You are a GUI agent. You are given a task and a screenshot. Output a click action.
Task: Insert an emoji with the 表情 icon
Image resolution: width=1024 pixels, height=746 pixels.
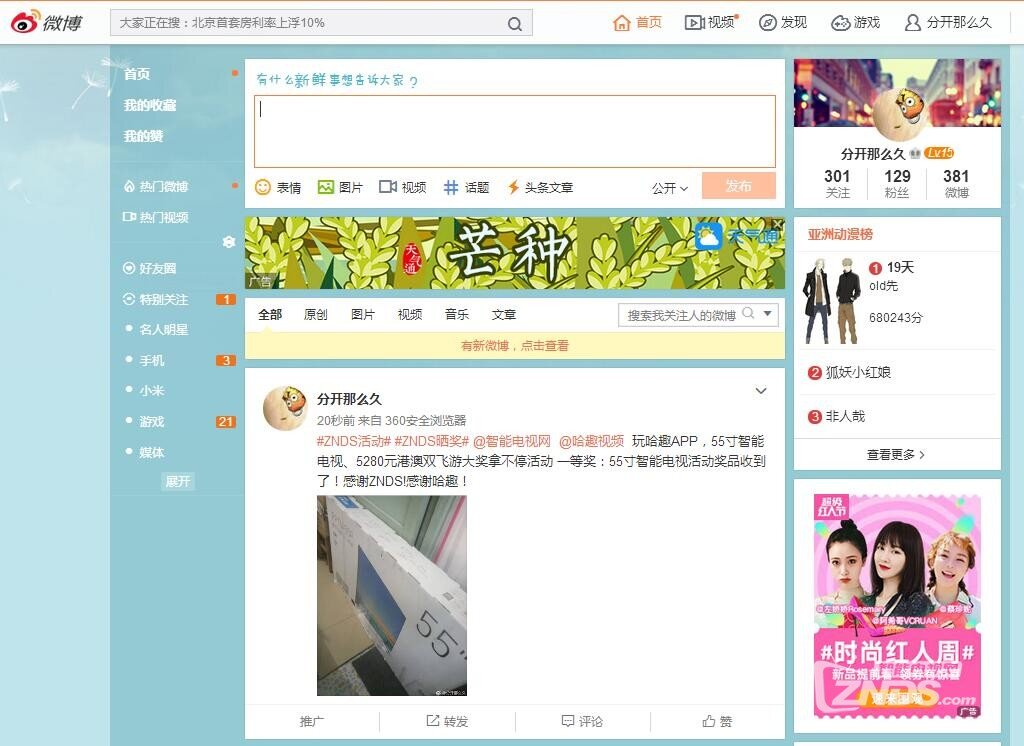263,187
